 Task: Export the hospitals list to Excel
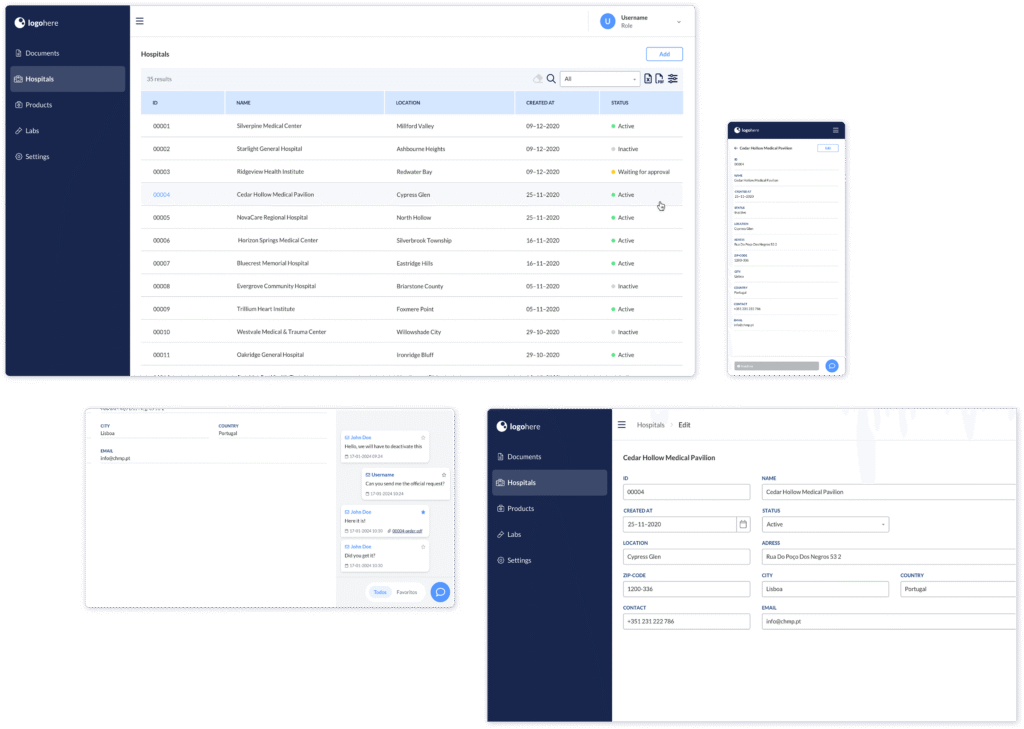(x=648, y=79)
